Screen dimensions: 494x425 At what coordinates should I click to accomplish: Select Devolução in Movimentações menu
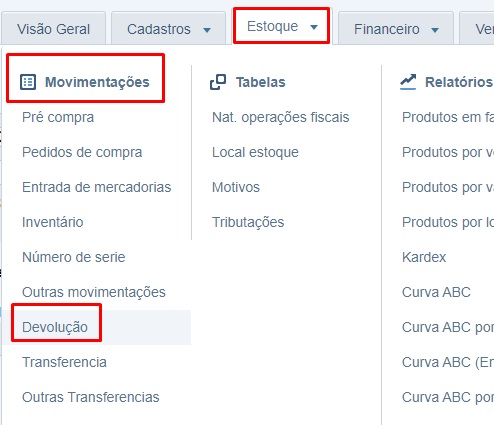point(55,327)
